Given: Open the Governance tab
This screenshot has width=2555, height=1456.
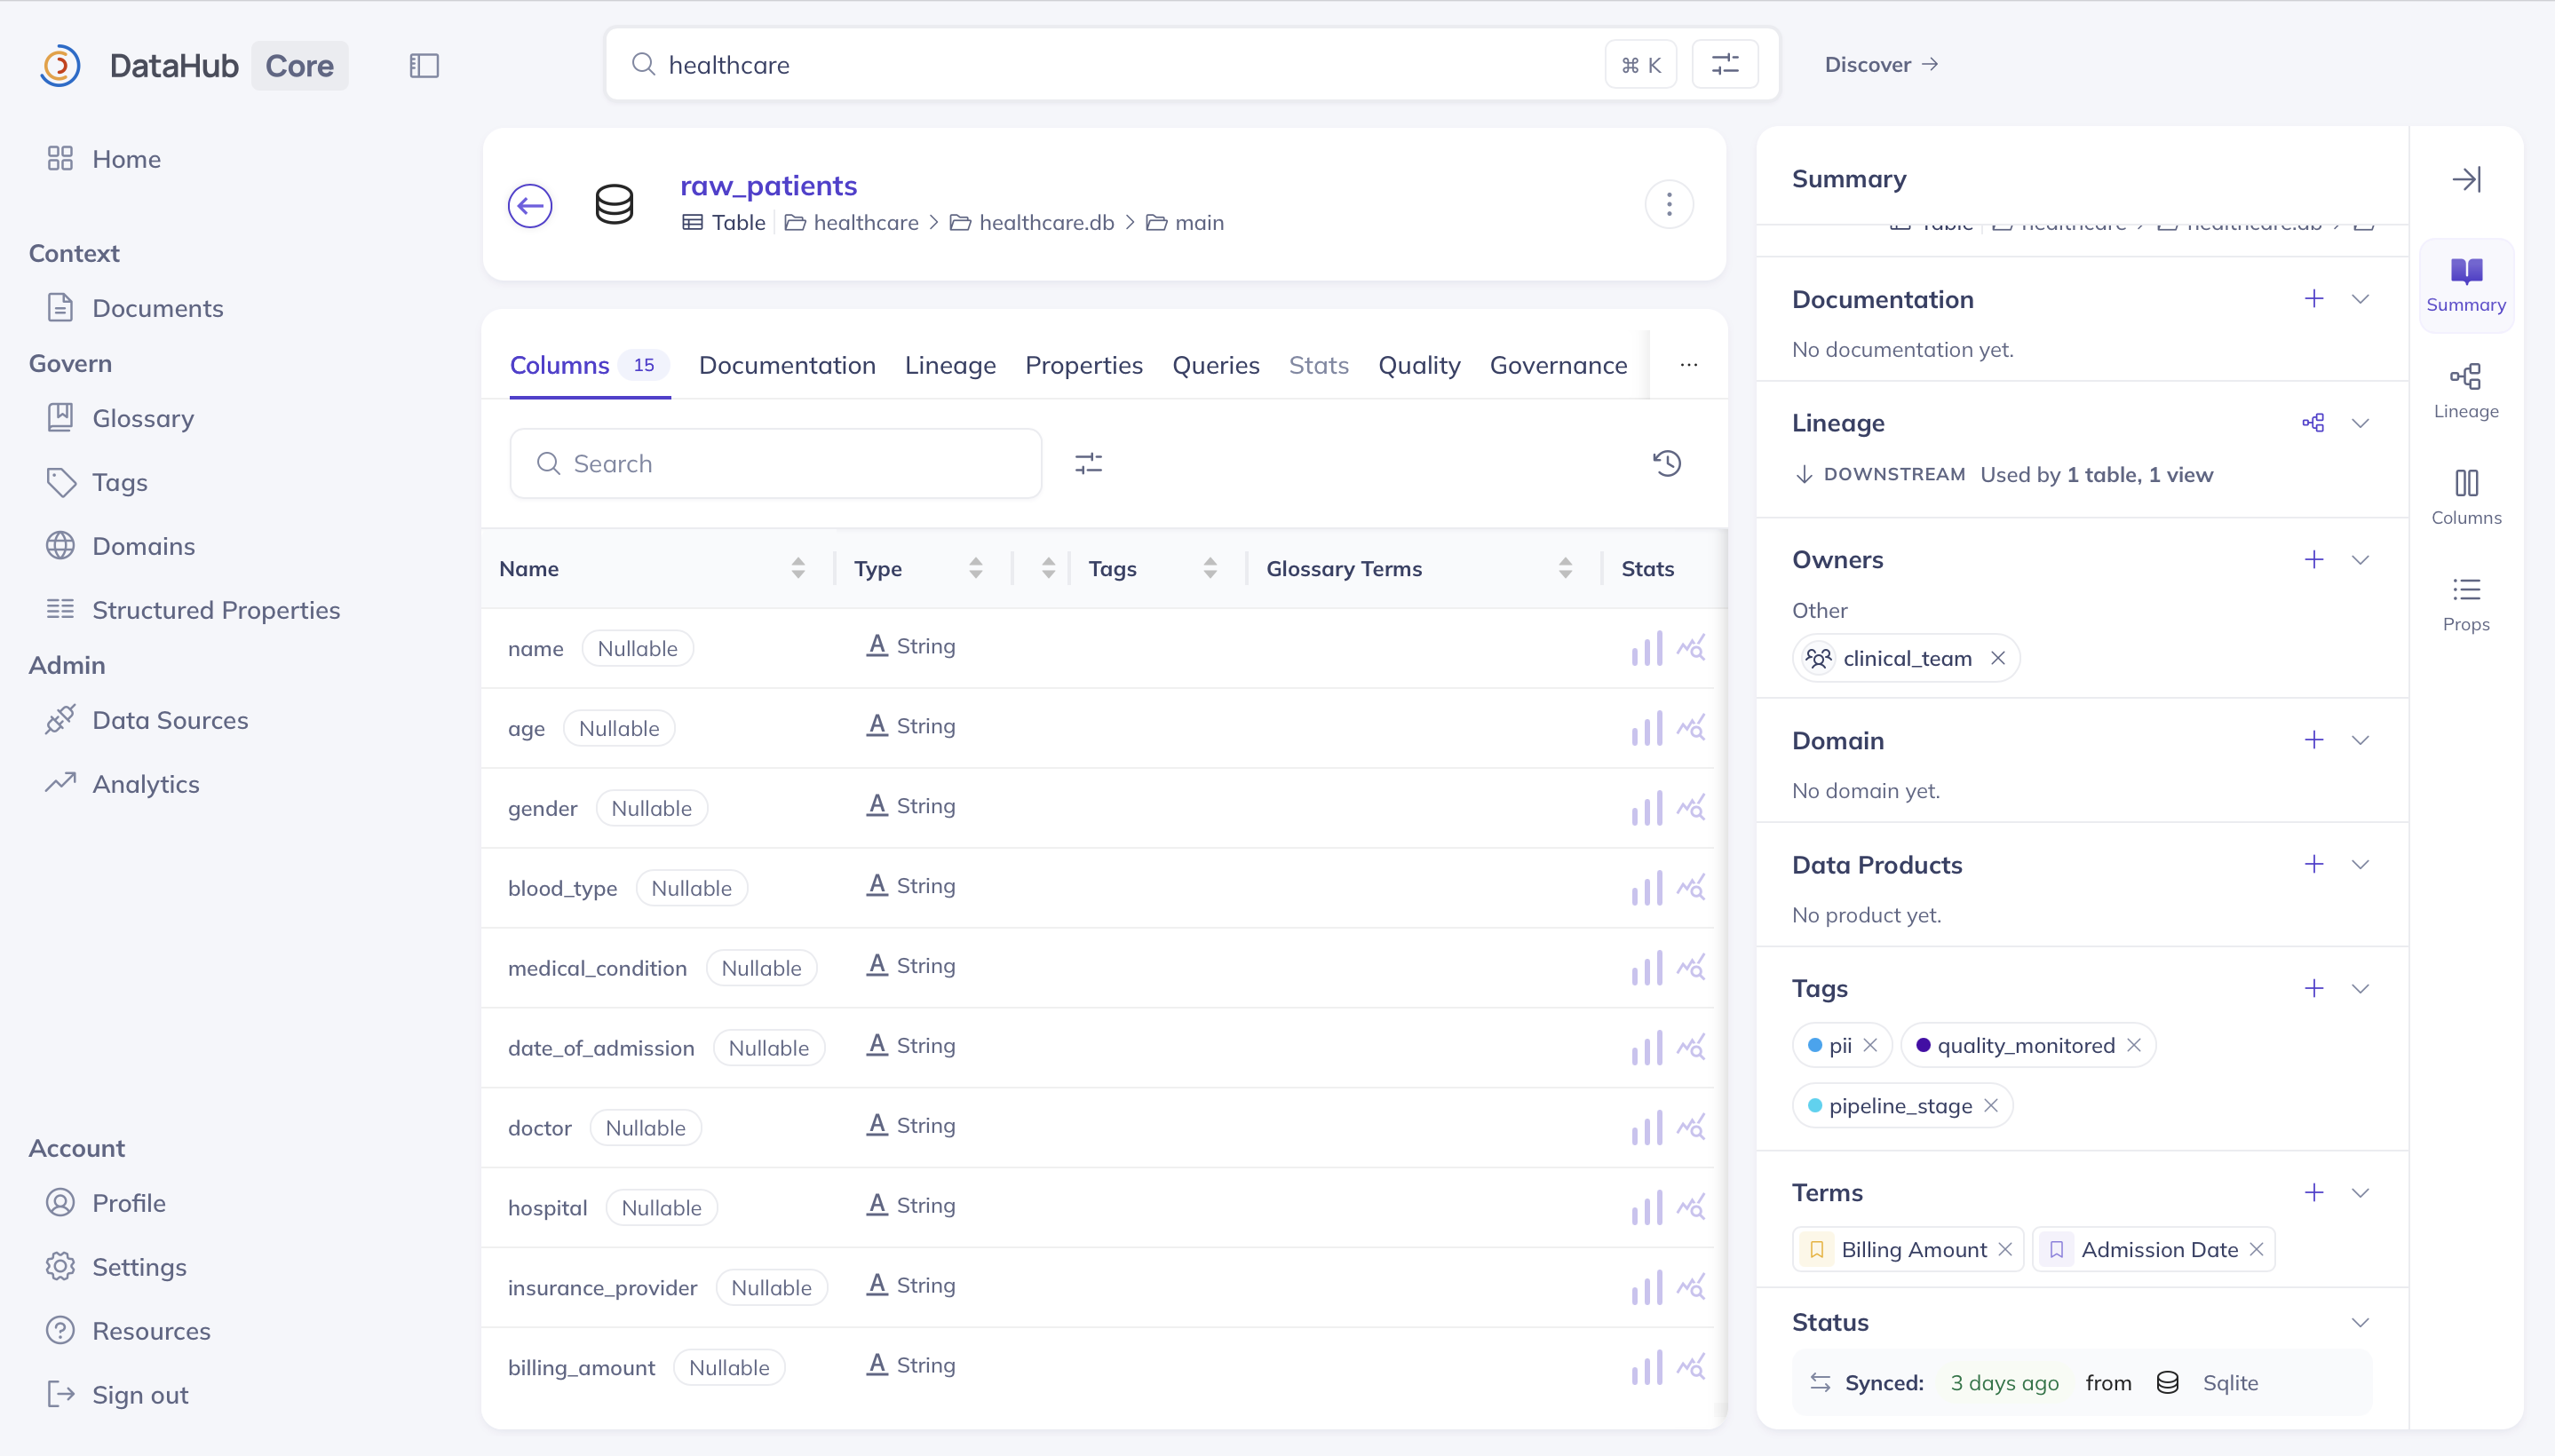Looking at the screenshot, I should click(1558, 366).
